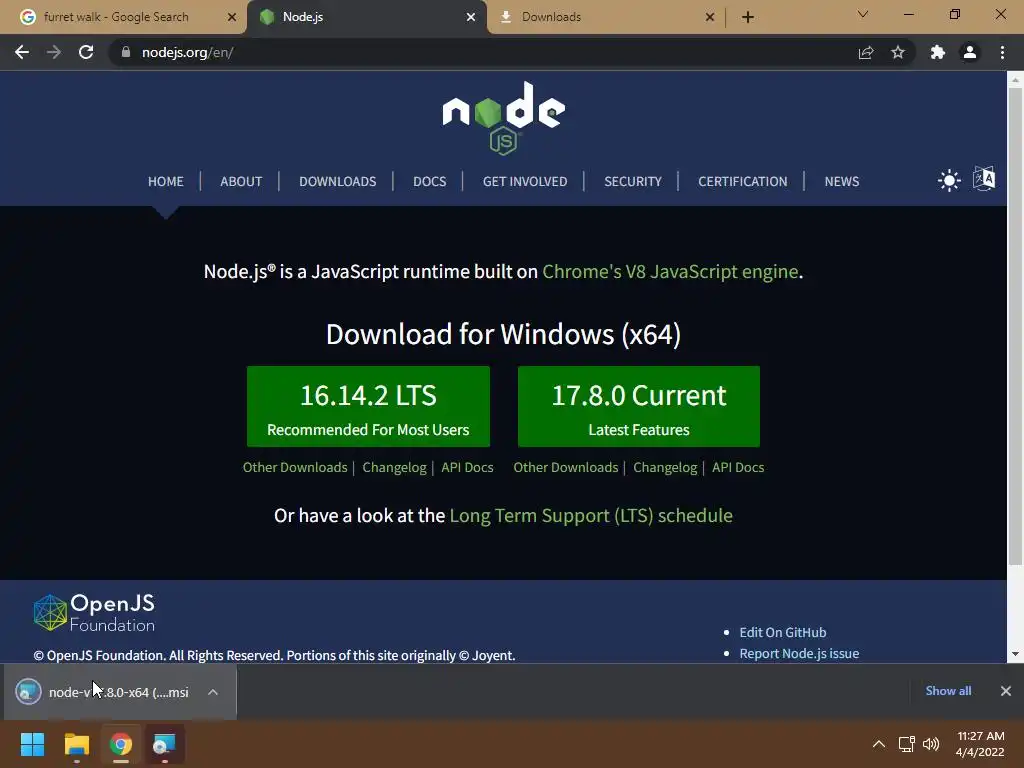Click the address bar URL
The height and width of the screenshot is (768, 1024).
pos(188,52)
